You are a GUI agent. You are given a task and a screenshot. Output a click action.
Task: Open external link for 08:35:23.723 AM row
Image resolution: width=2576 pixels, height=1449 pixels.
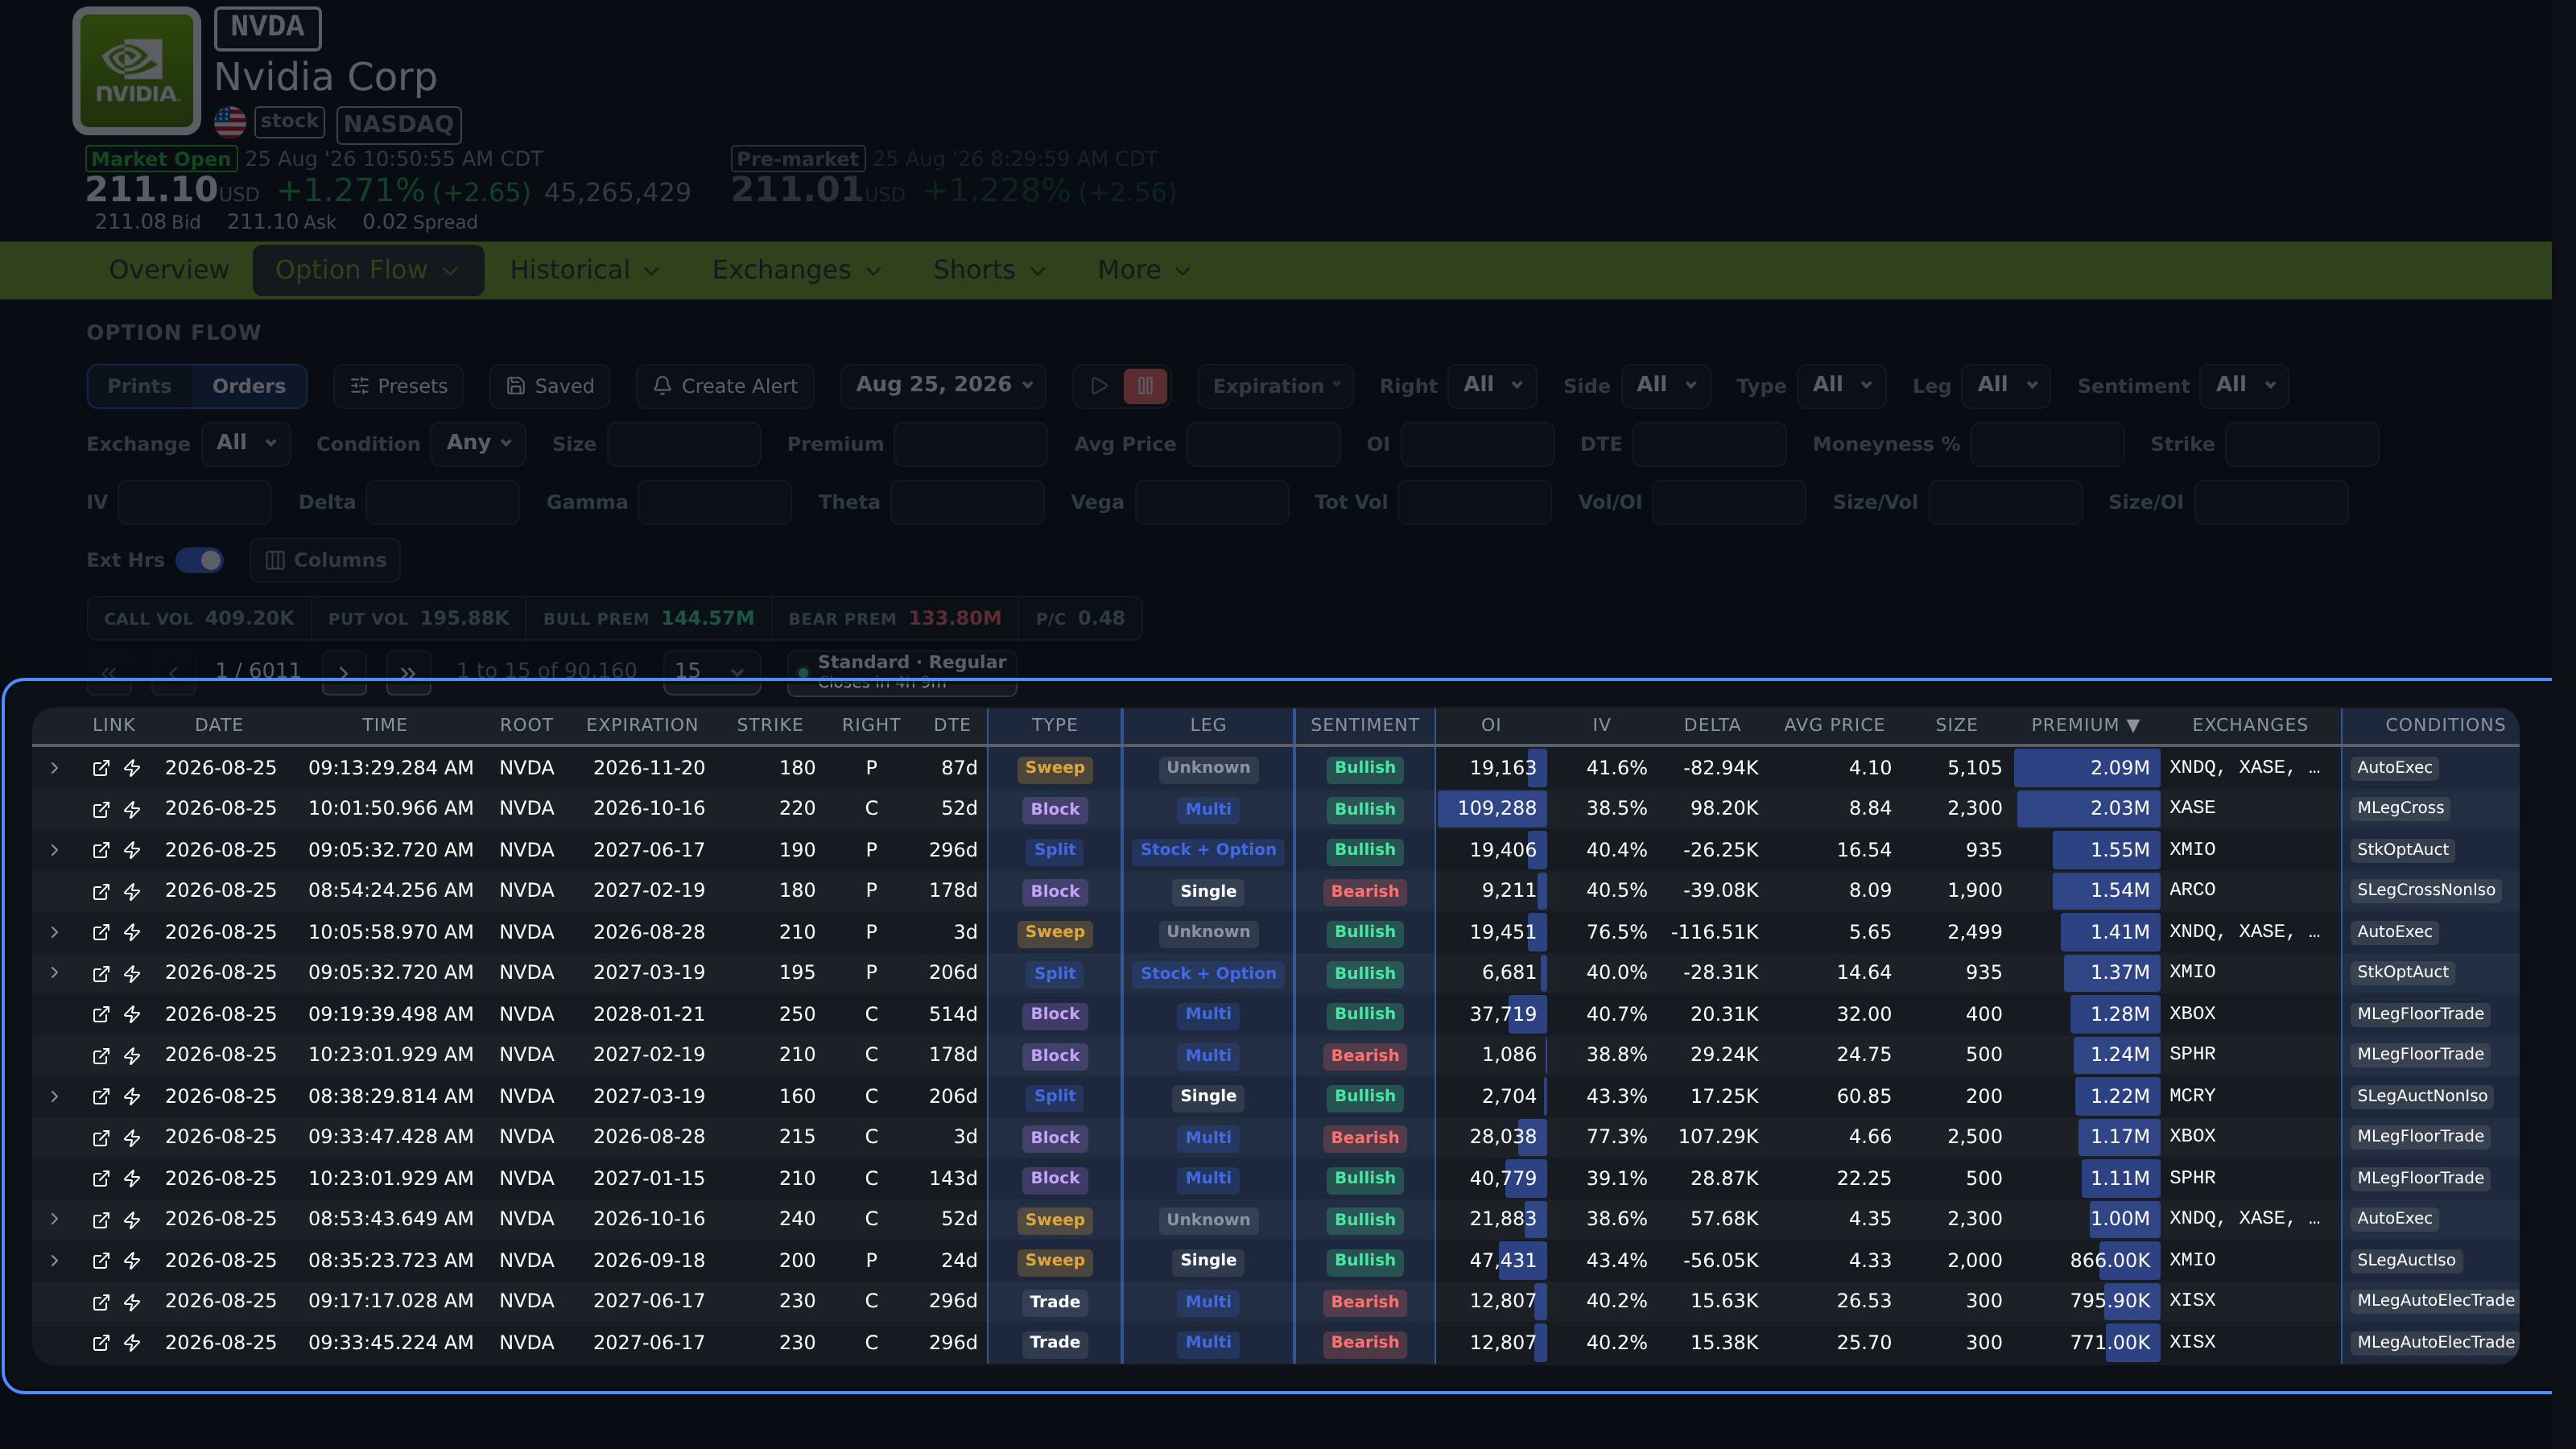click(101, 1260)
